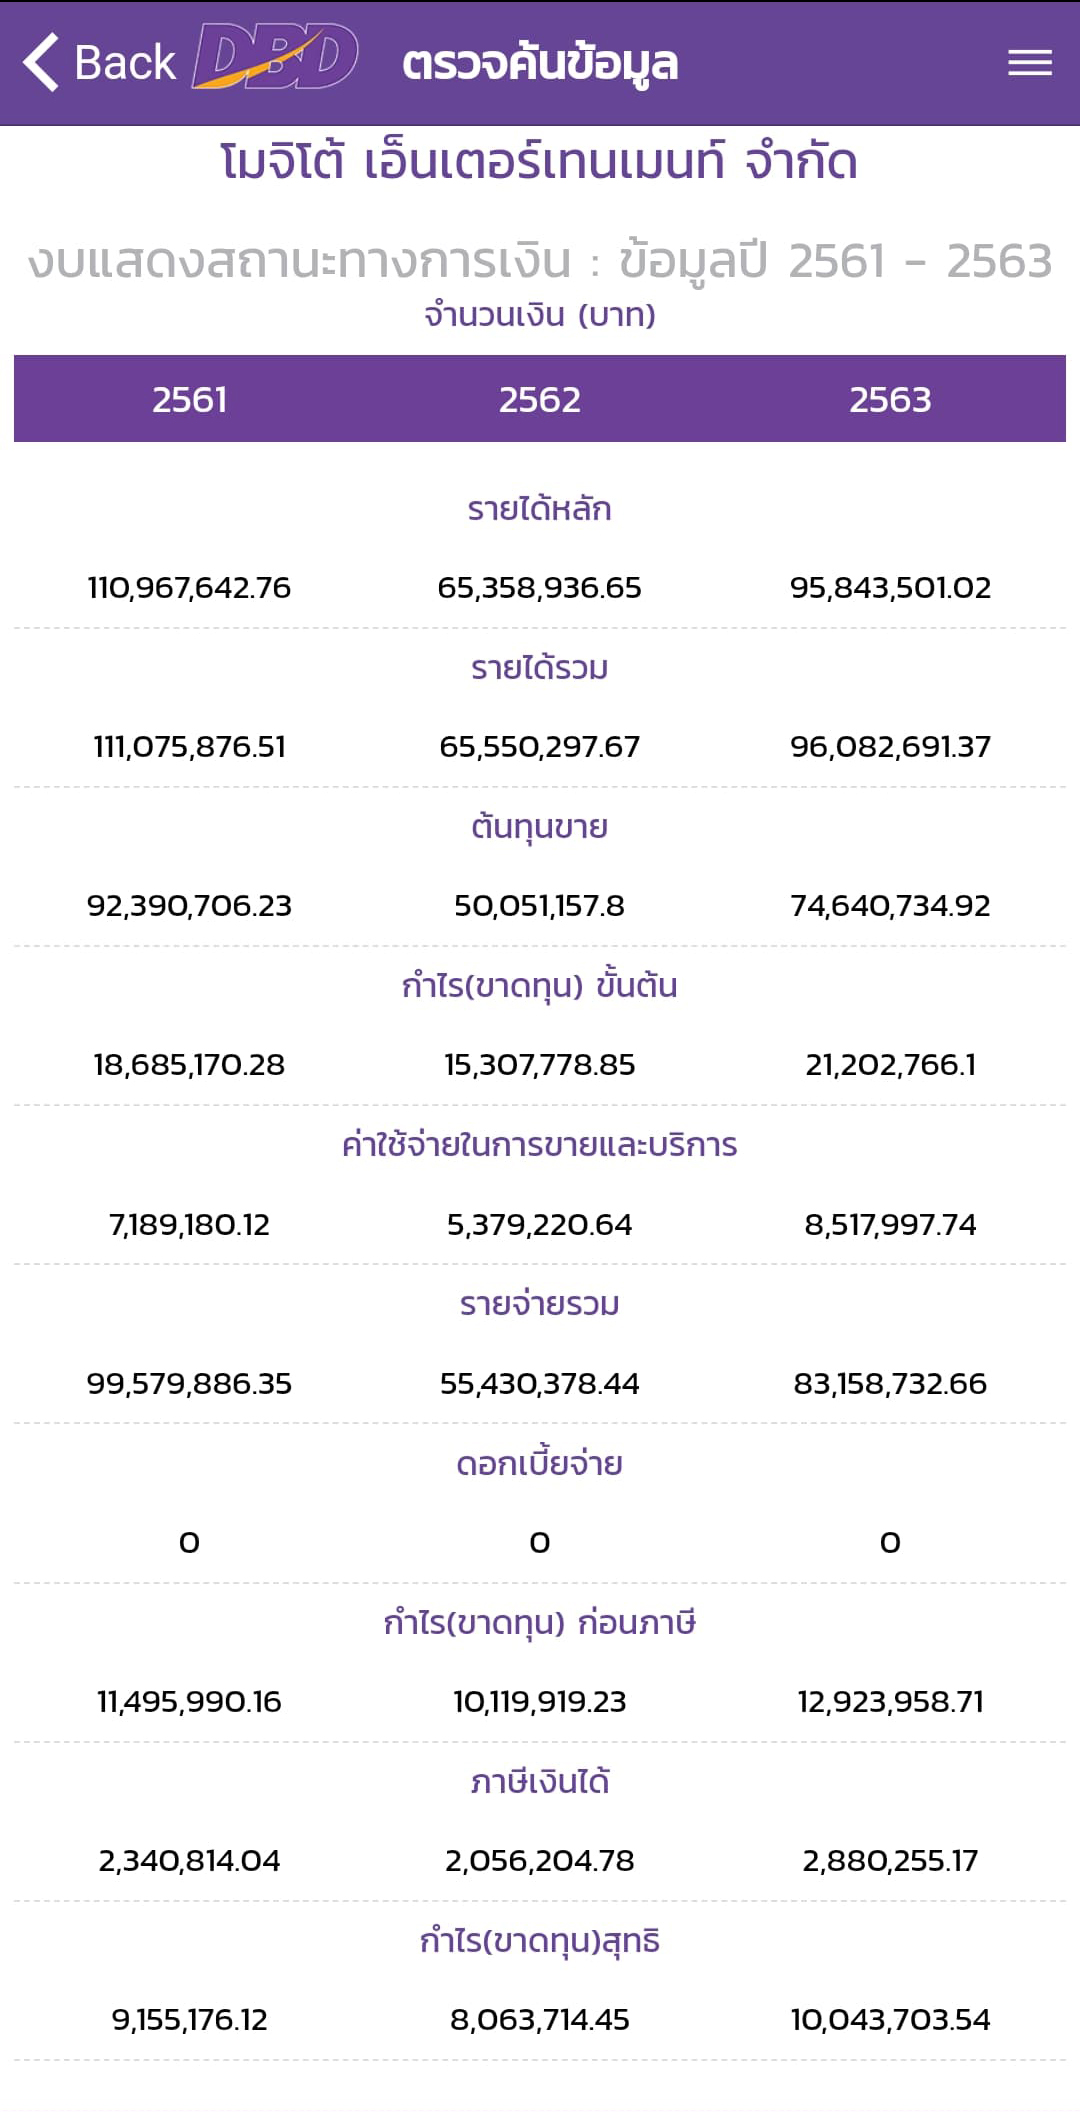Viewport: 1080px width, 2112px height.
Task: Open the hamburger menu icon
Action: [1029, 63]
